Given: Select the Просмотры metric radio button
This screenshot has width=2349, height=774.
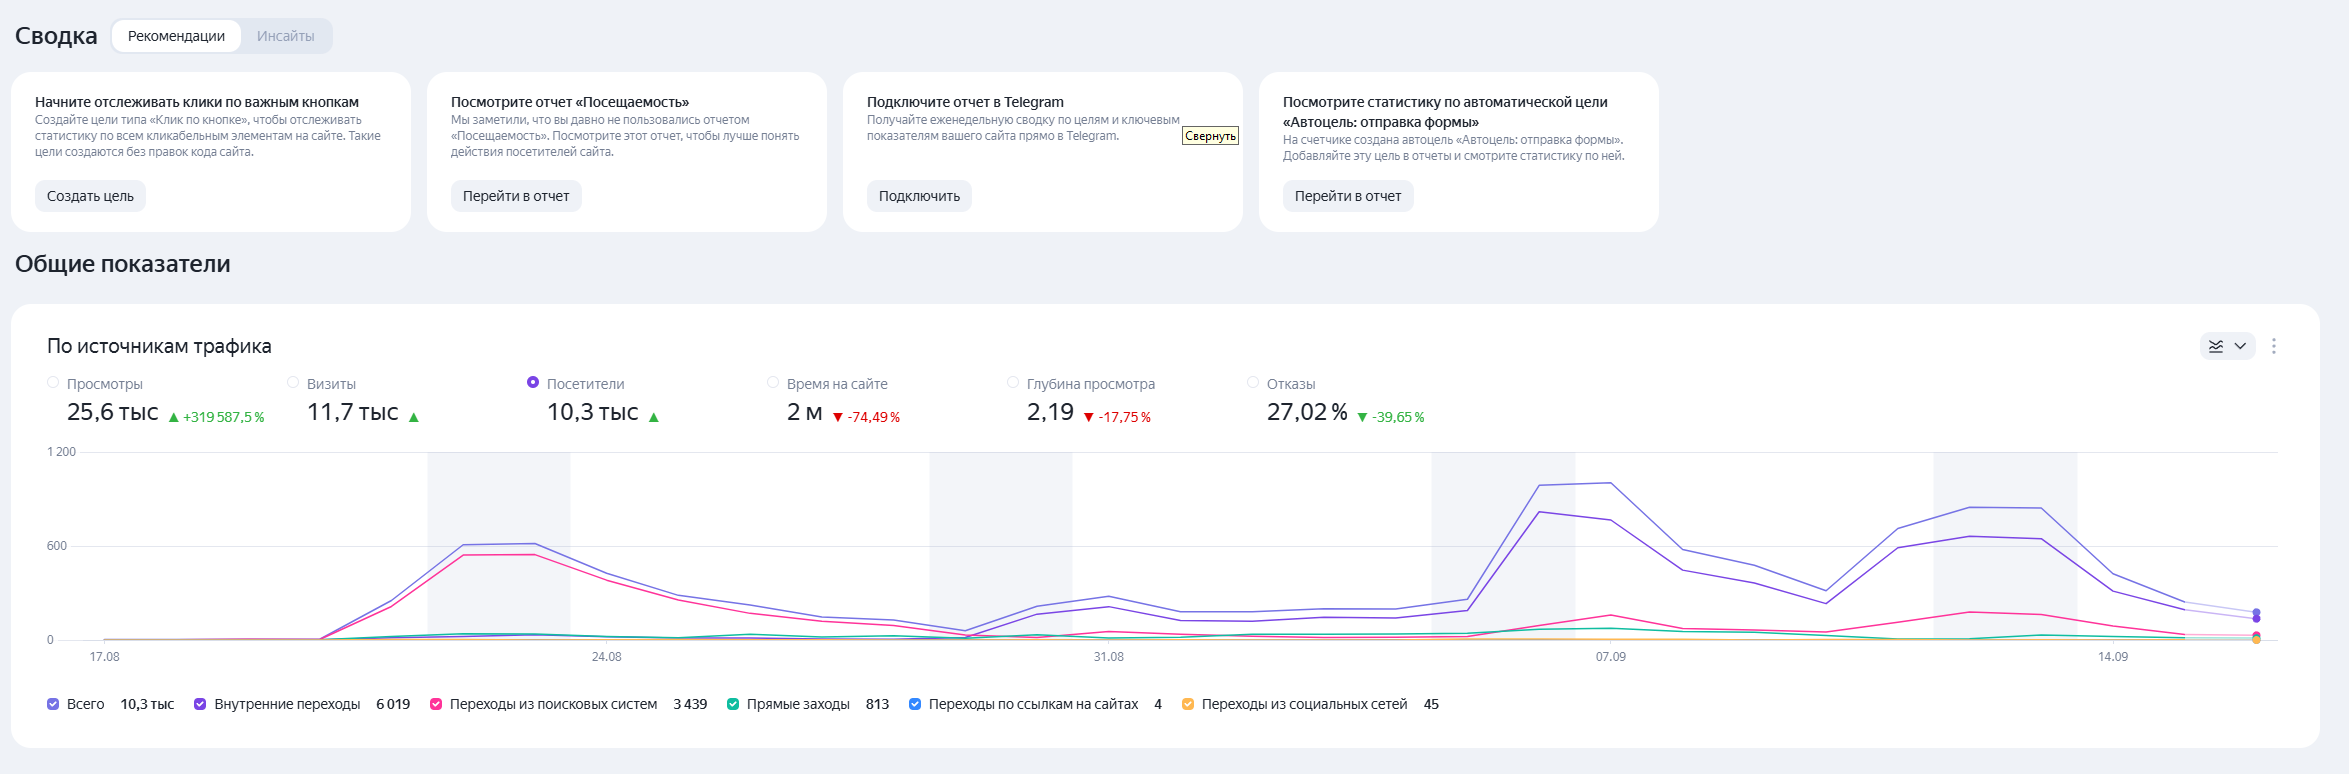Looking at the screenshot, I should click(53, 382).
